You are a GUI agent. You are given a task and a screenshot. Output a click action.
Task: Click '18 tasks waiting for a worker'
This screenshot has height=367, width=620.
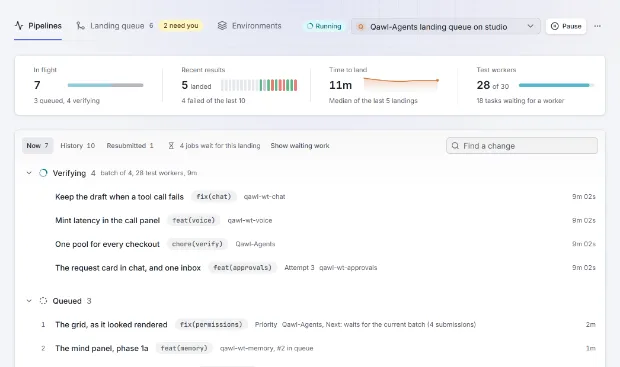pyautogui.click(x=520, y=101)
